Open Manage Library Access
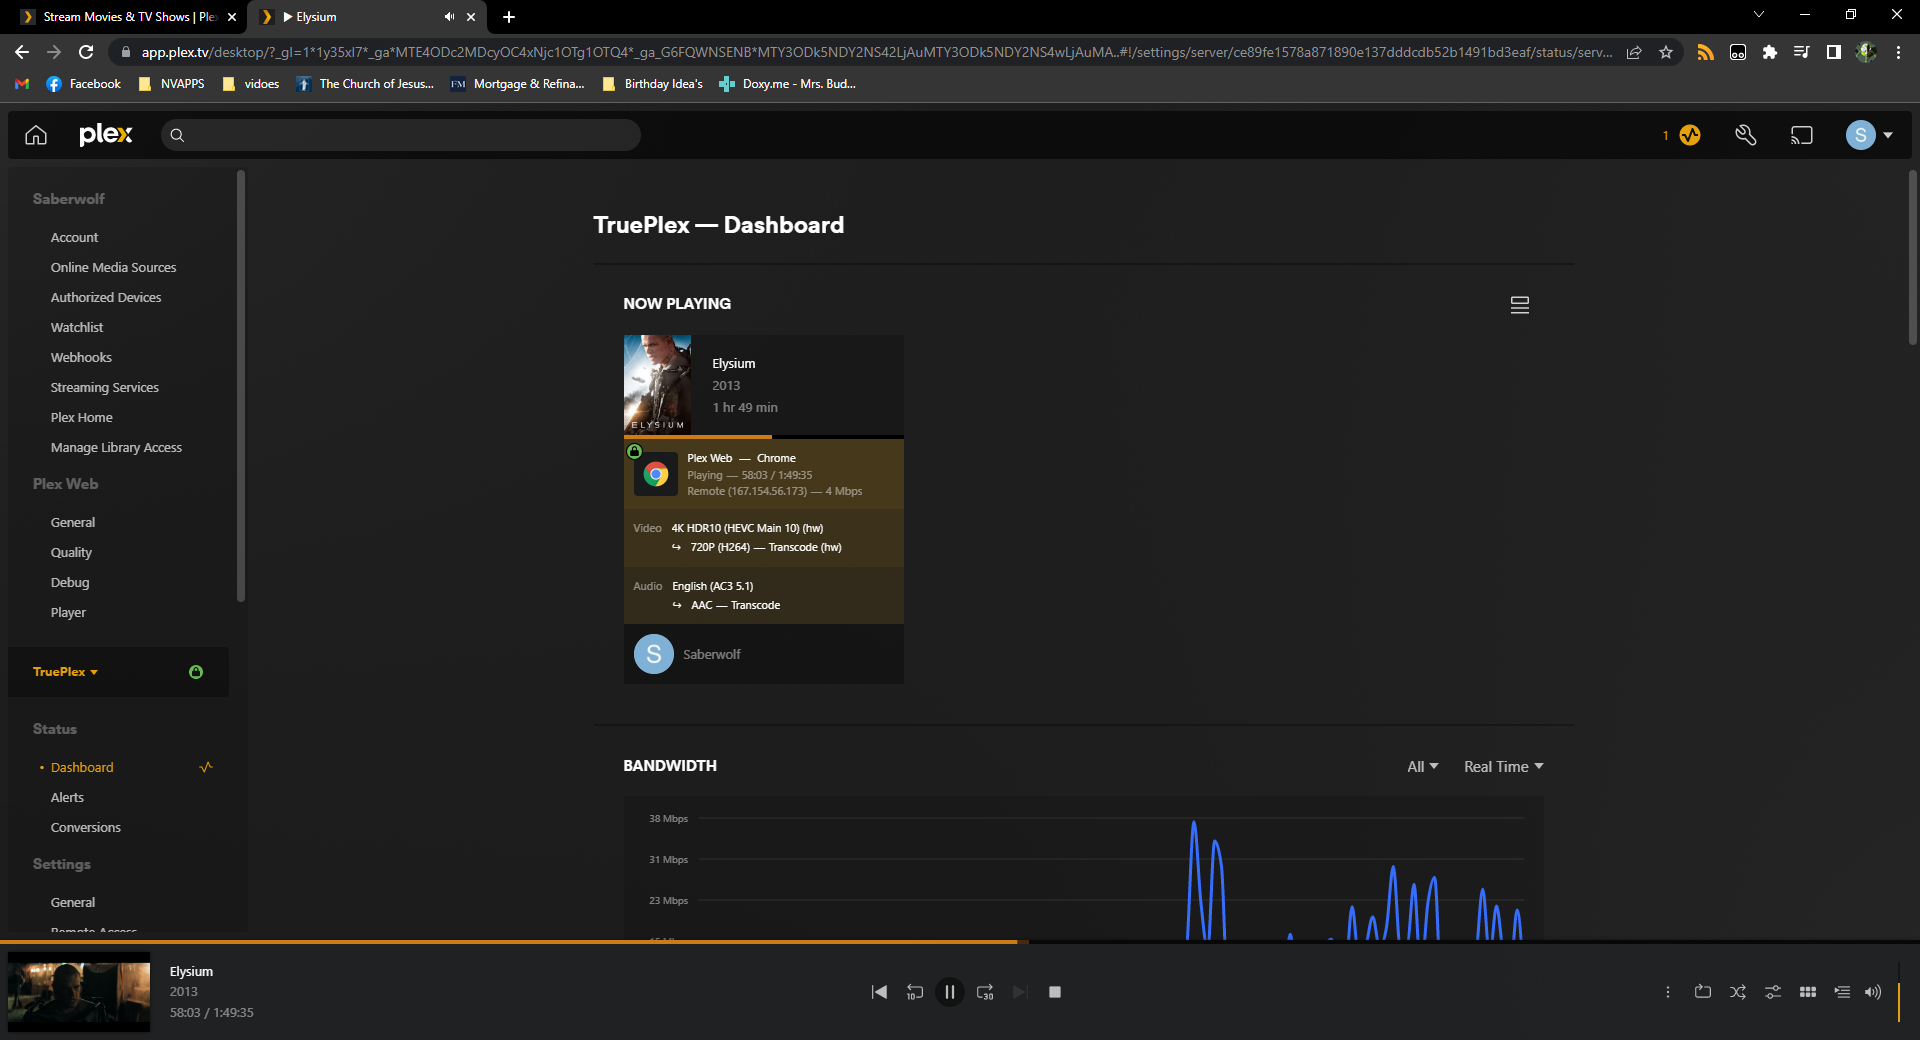 pos(116,448)
